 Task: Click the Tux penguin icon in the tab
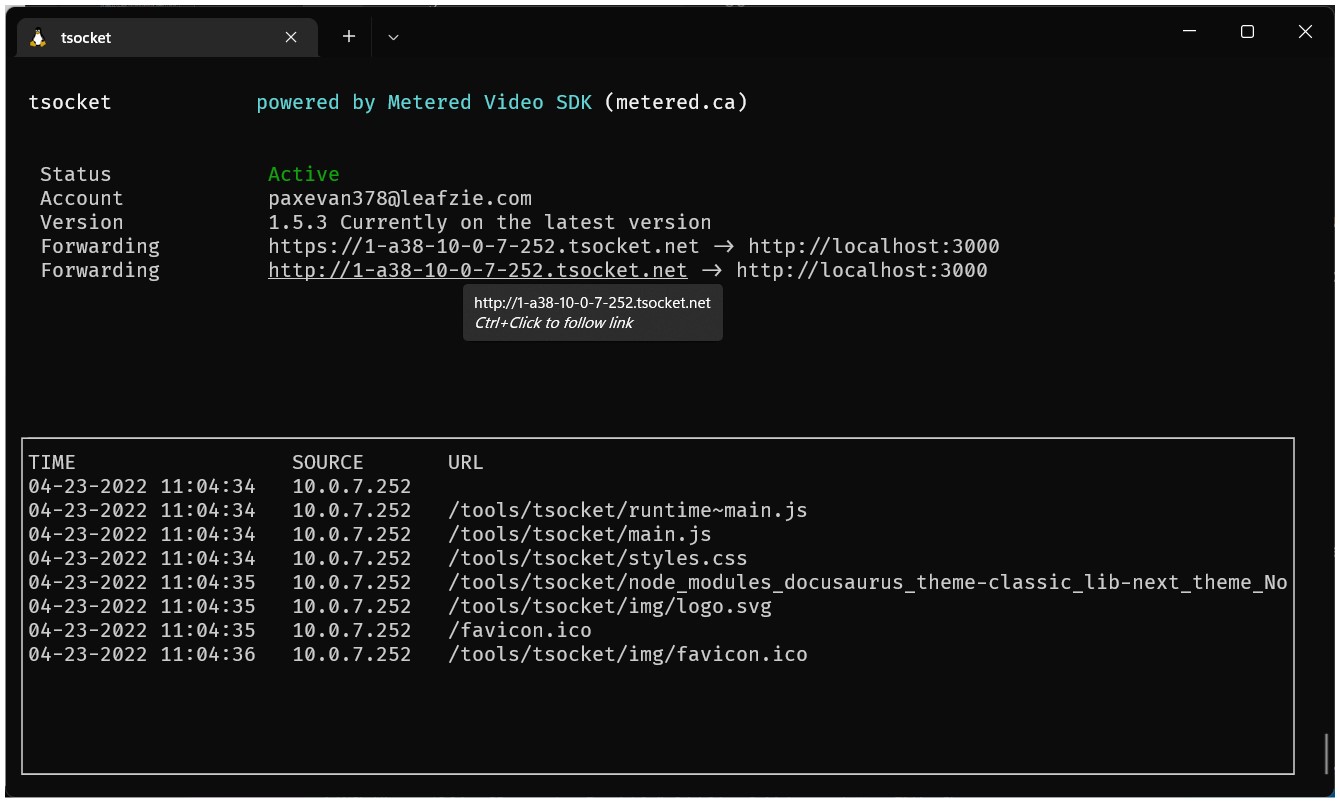(x=38, y=38)
